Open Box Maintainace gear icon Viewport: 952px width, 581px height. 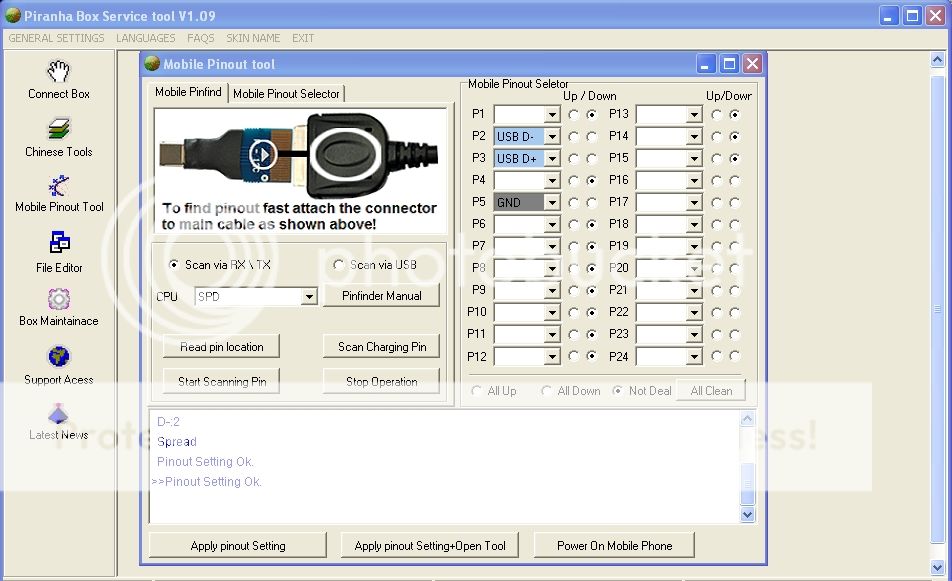tap(59, 299)
